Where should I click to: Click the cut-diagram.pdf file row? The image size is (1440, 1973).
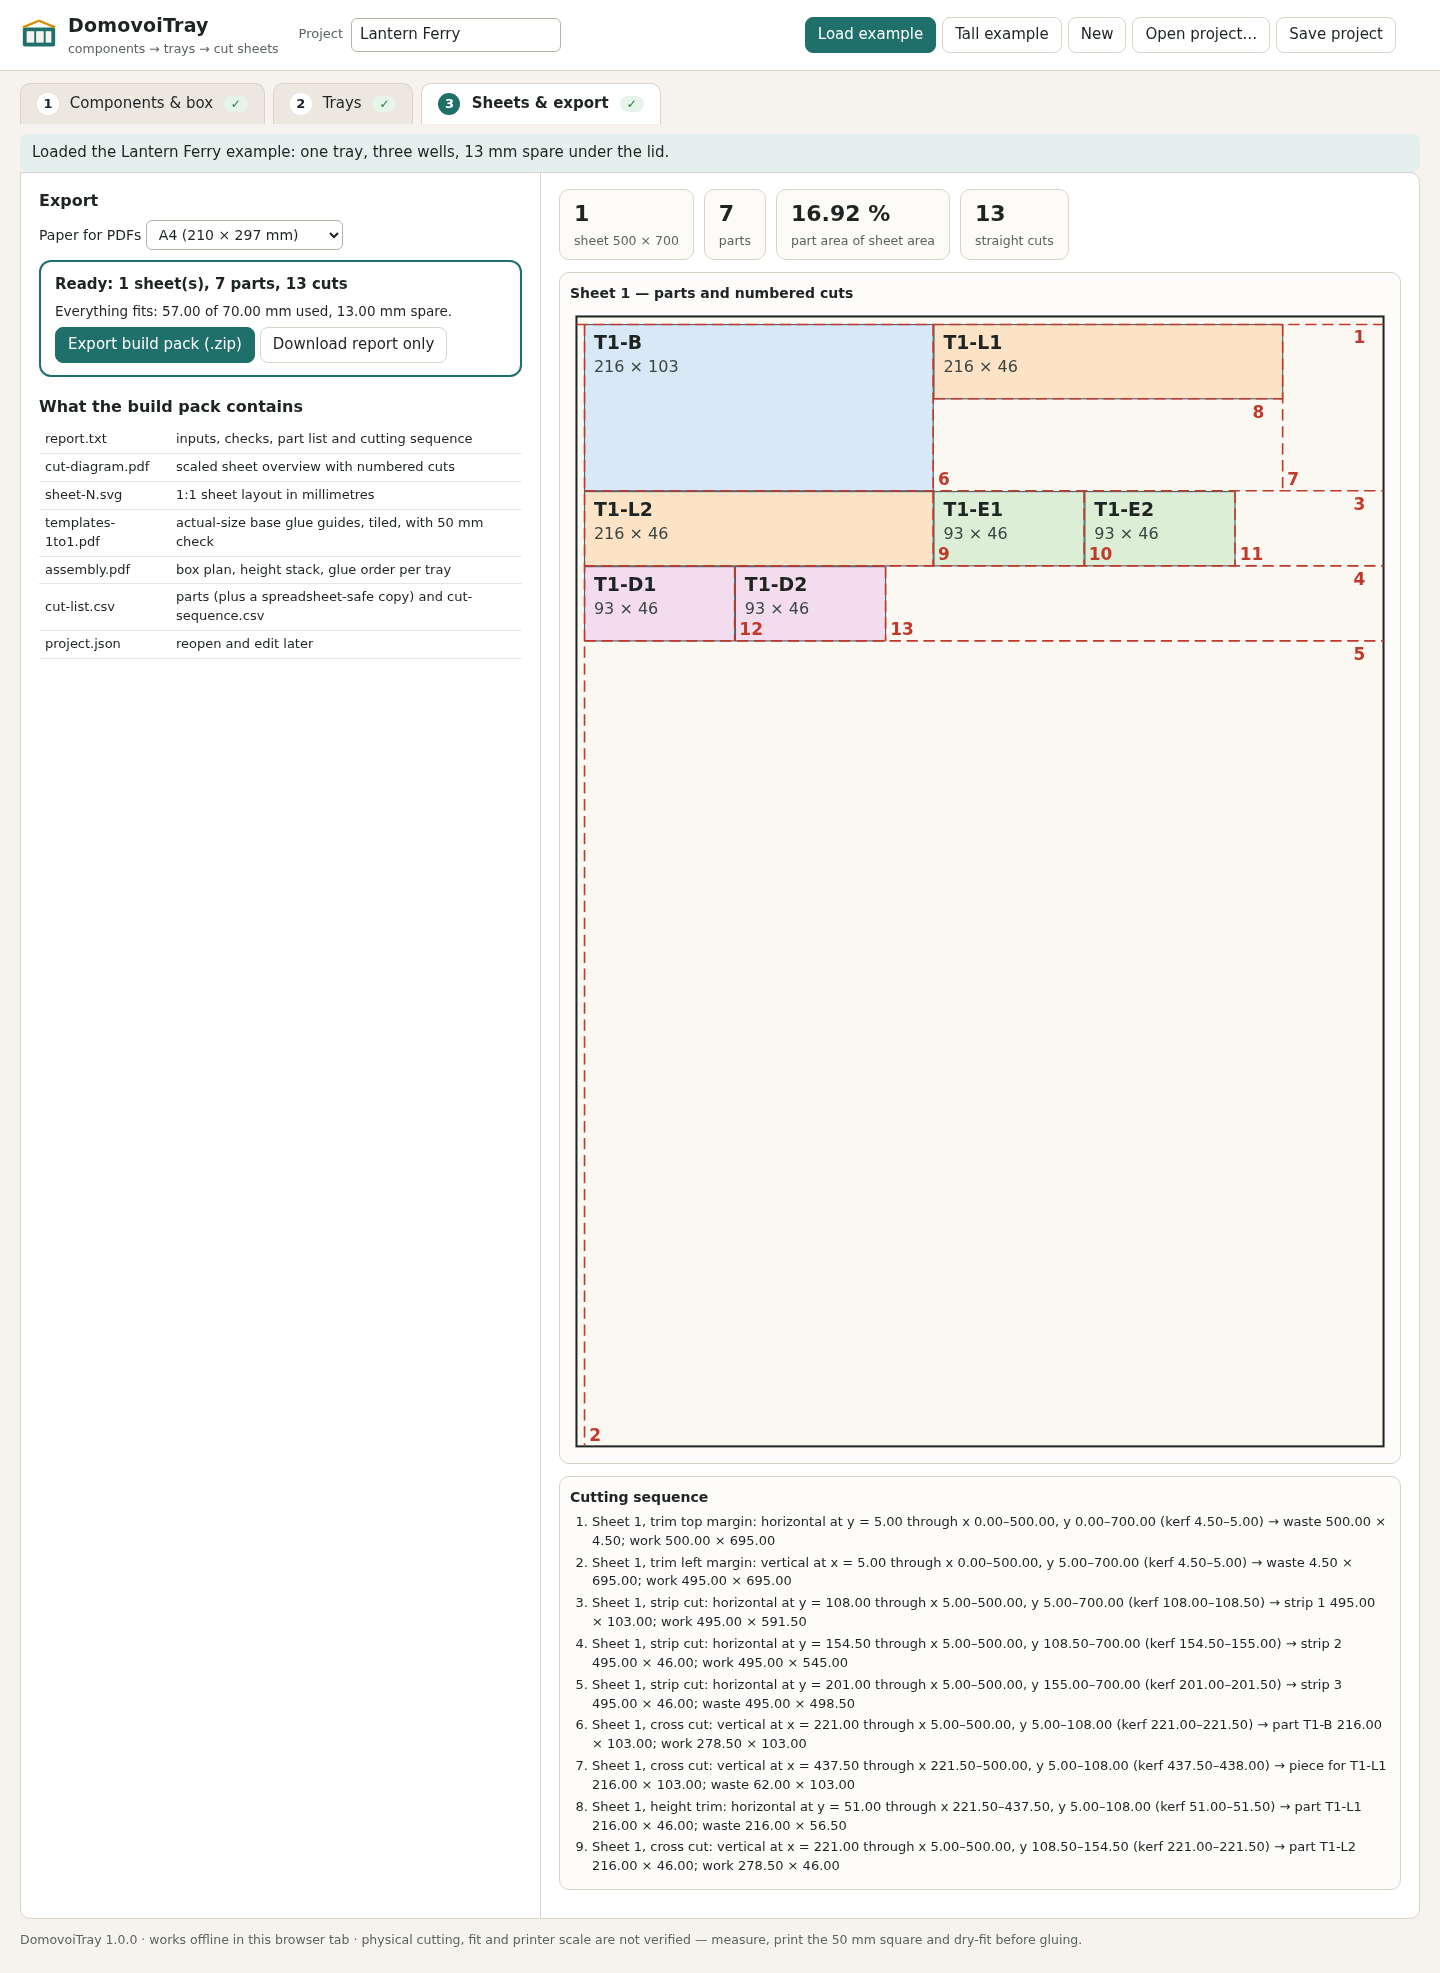coord(280,467)
